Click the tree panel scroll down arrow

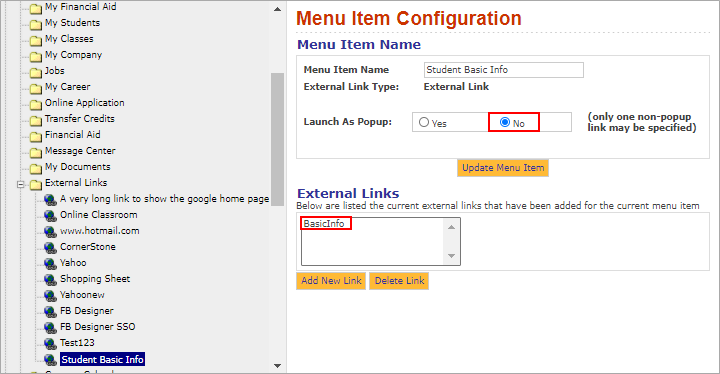[x=277, y=366]
